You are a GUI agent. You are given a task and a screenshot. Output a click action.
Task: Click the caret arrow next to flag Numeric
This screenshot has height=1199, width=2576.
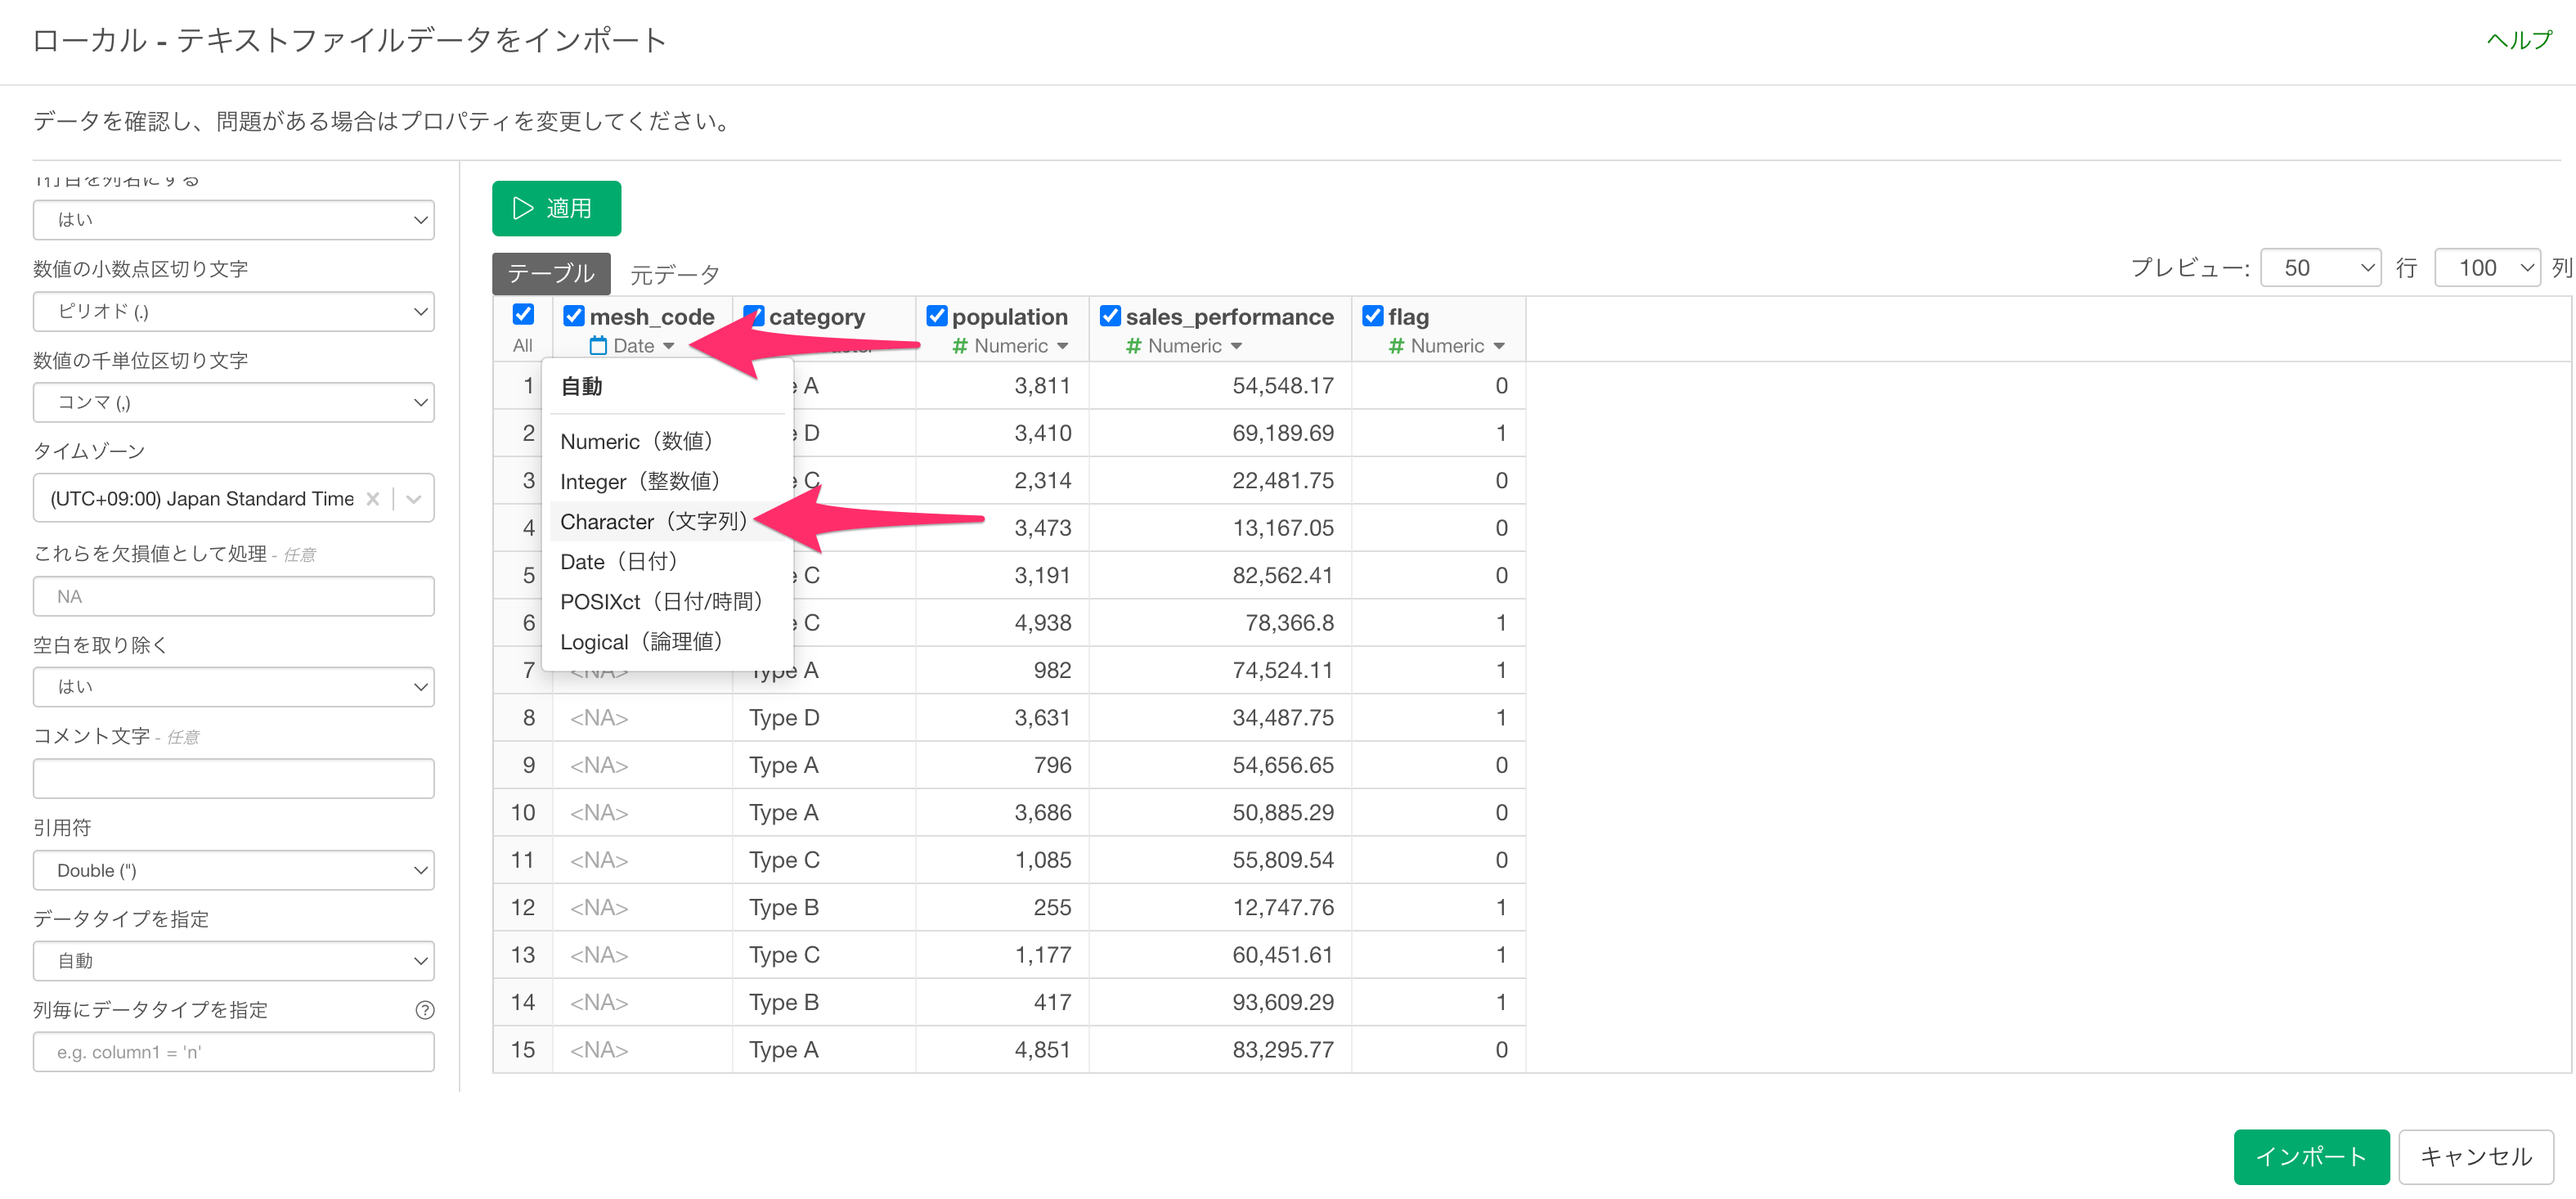(1499, 346)
